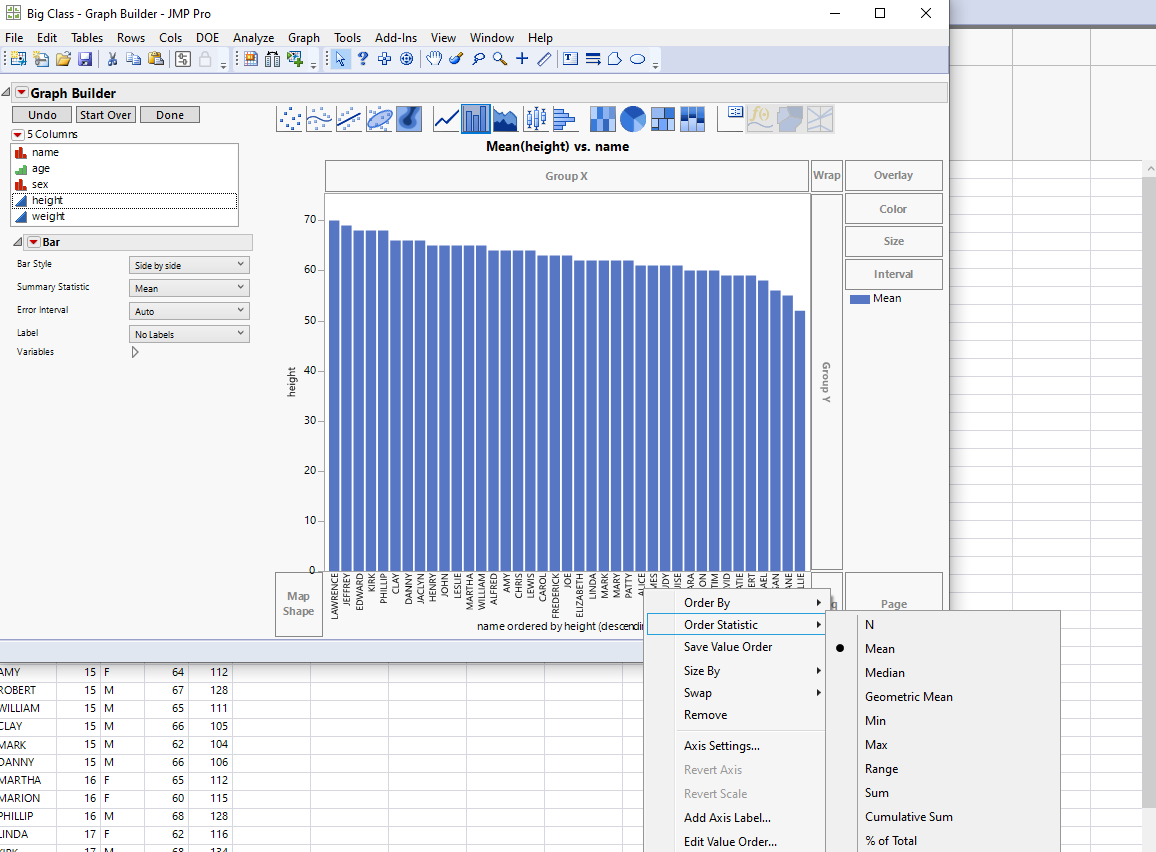Choose Sum as the order statistic
This screenshot has height=852, width=1156.
coord(876,793)
